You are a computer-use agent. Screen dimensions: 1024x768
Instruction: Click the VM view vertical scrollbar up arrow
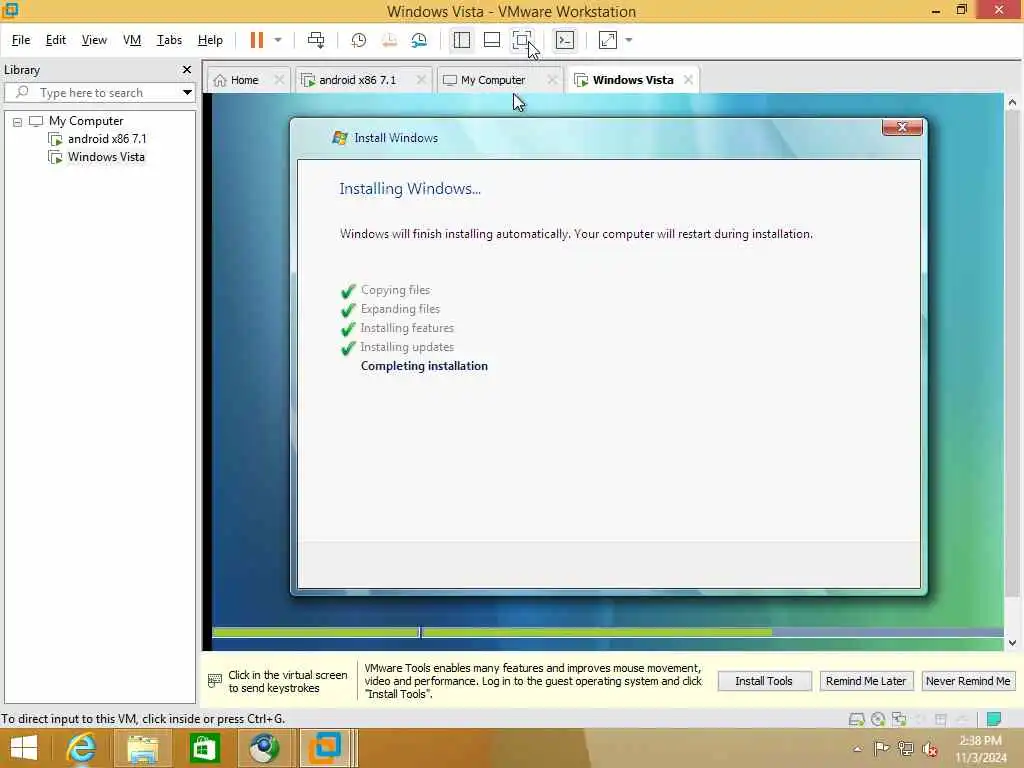coord(1012,103)
